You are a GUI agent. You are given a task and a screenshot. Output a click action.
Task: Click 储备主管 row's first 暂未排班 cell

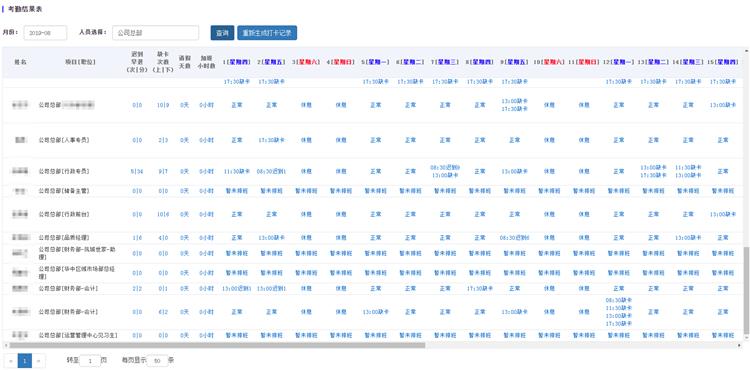coord(237,191)
